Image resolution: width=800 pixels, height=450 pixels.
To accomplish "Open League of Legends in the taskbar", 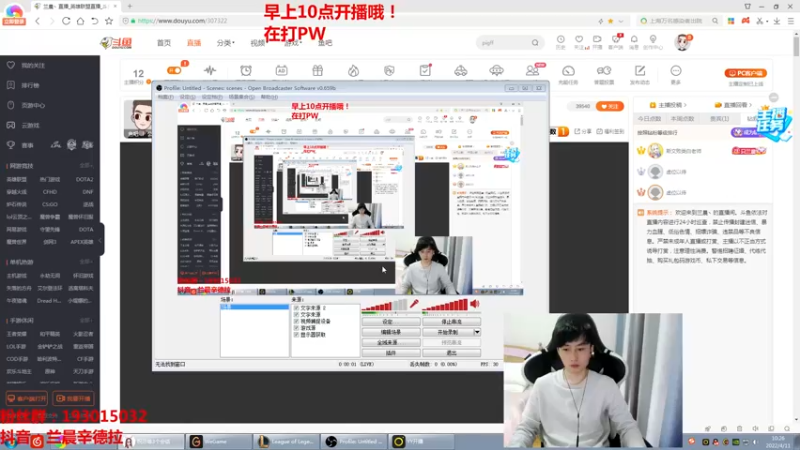I will point(285,441).
